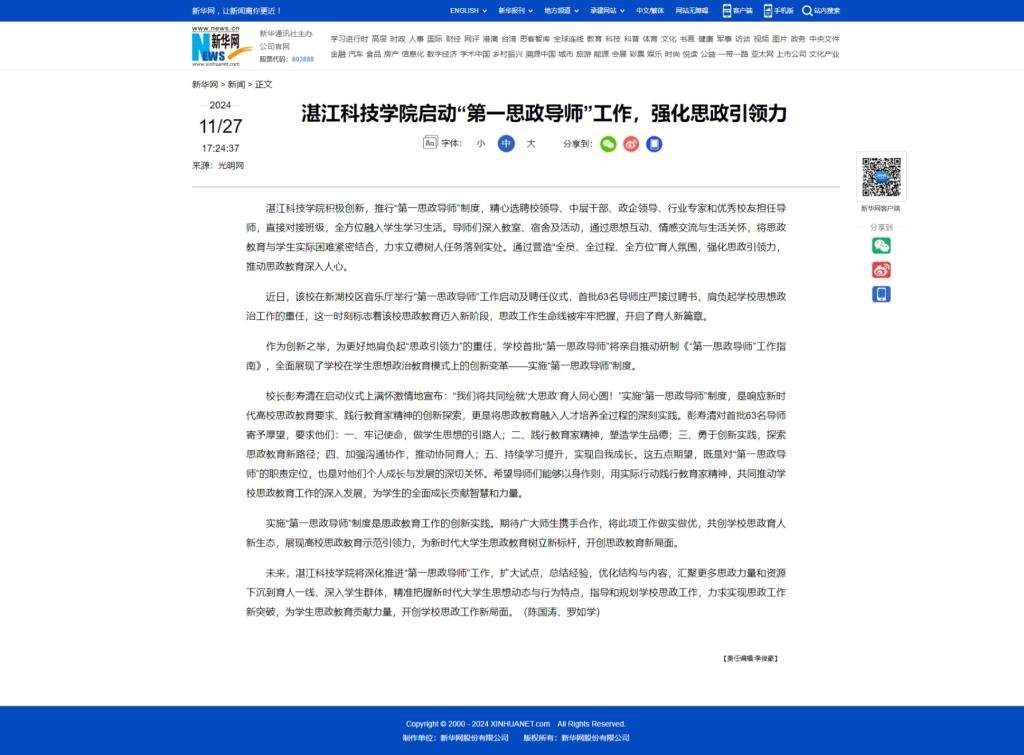This screenshot has width=1024, height=755.
Task: Open the 网站无障碍 accessibility link
Action: click(692, 10)
